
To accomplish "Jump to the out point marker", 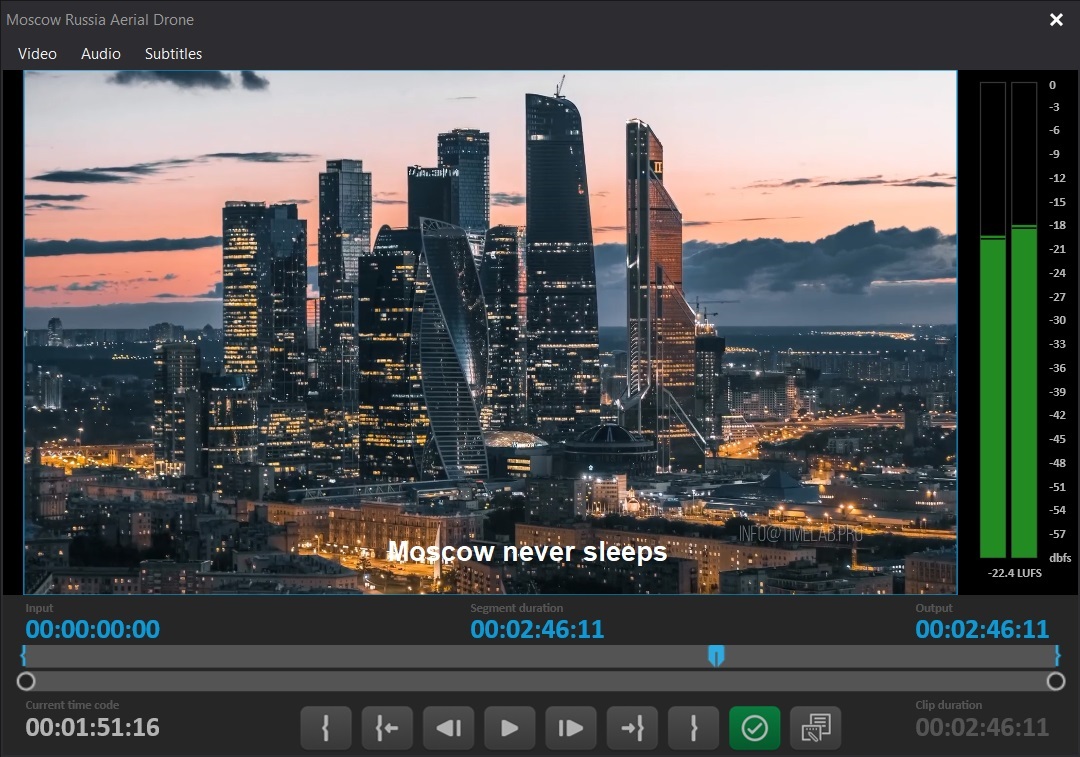I will [x=632, y=727].
